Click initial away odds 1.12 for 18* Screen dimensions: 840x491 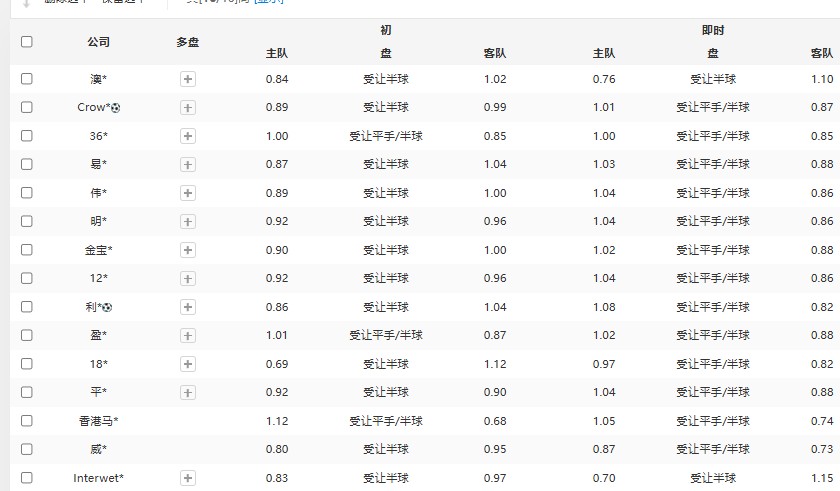tap(495, 364)
